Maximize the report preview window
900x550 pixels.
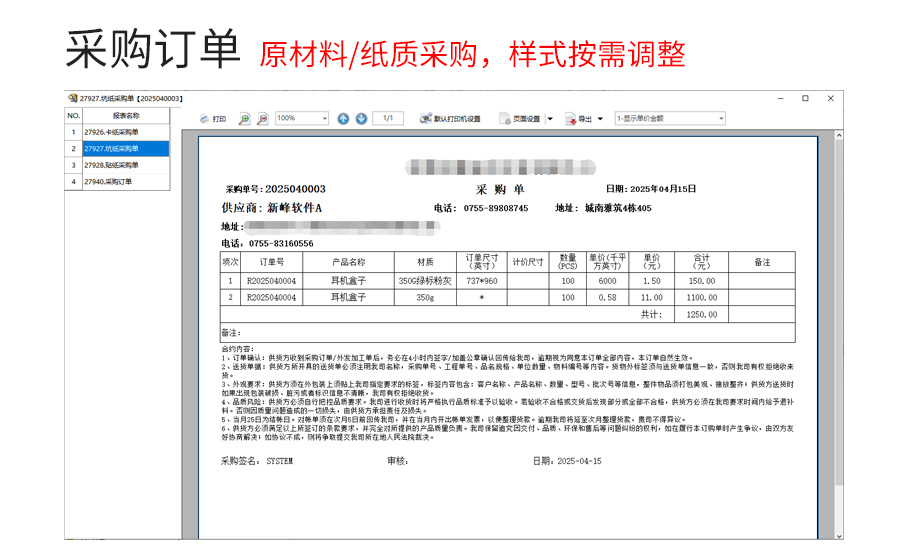tap(805, 98)
